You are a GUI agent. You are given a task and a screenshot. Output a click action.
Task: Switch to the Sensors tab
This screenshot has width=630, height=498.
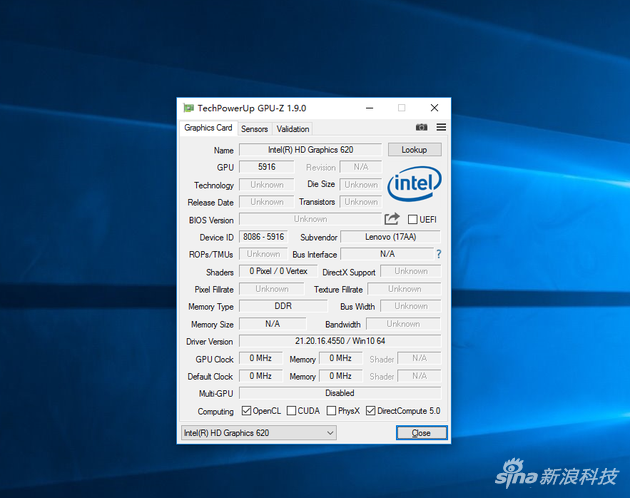click(x=254, y=129)
